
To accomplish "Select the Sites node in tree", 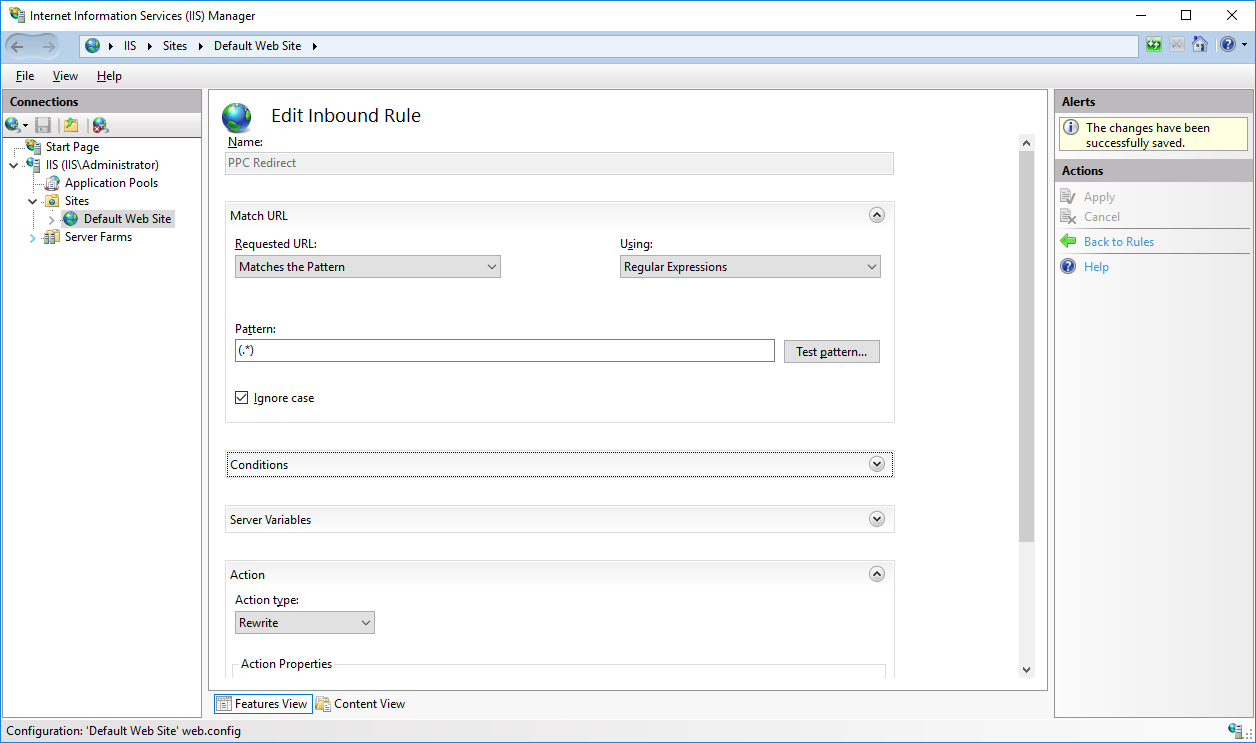I will click(77, 201).
